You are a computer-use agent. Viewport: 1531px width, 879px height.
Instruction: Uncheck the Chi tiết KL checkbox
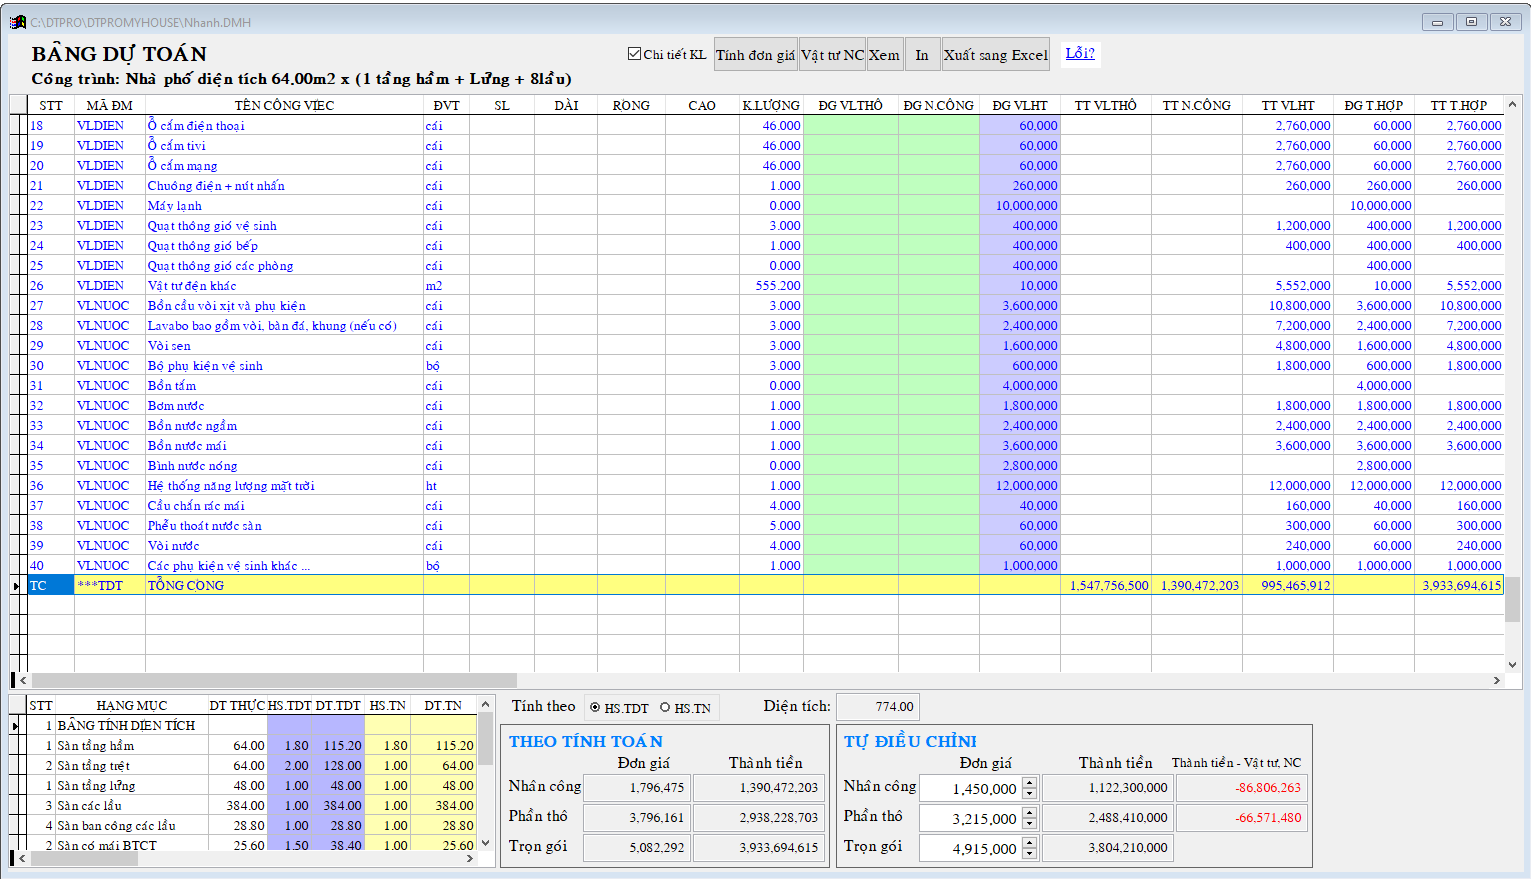(634, 54)
